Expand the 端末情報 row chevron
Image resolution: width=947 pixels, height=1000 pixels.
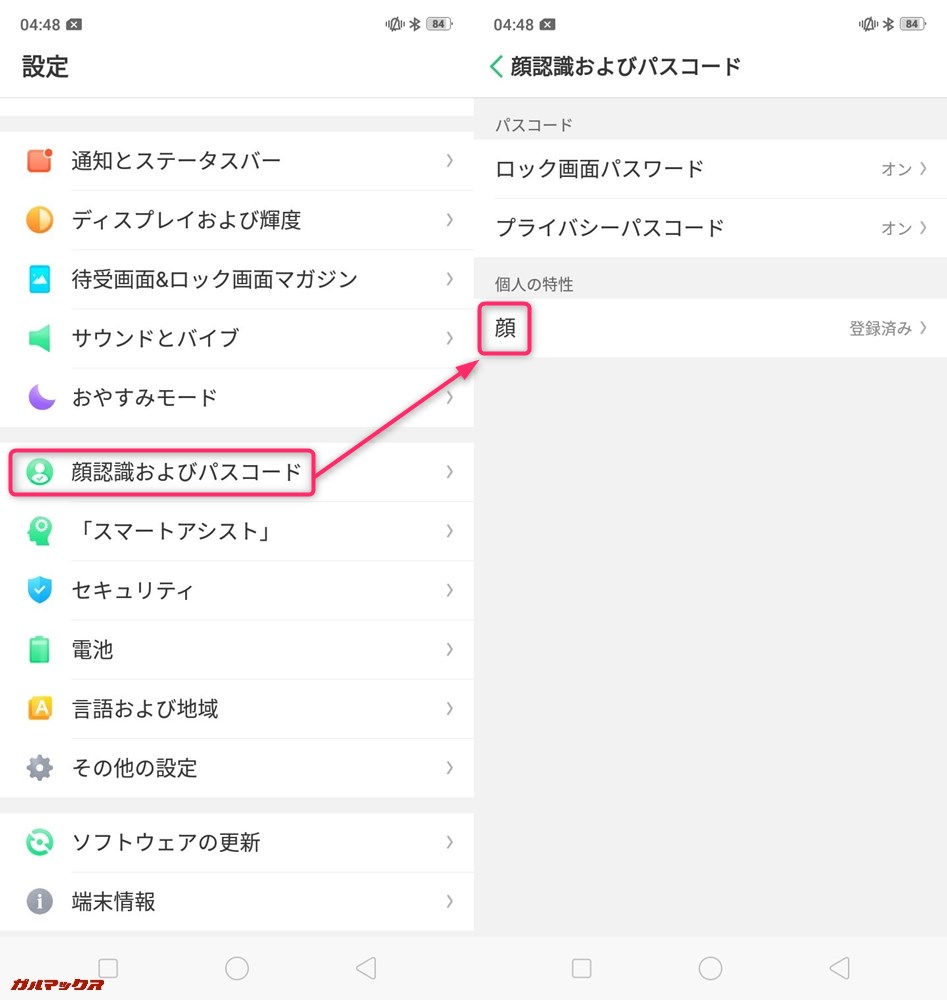[x=450, y=902]
